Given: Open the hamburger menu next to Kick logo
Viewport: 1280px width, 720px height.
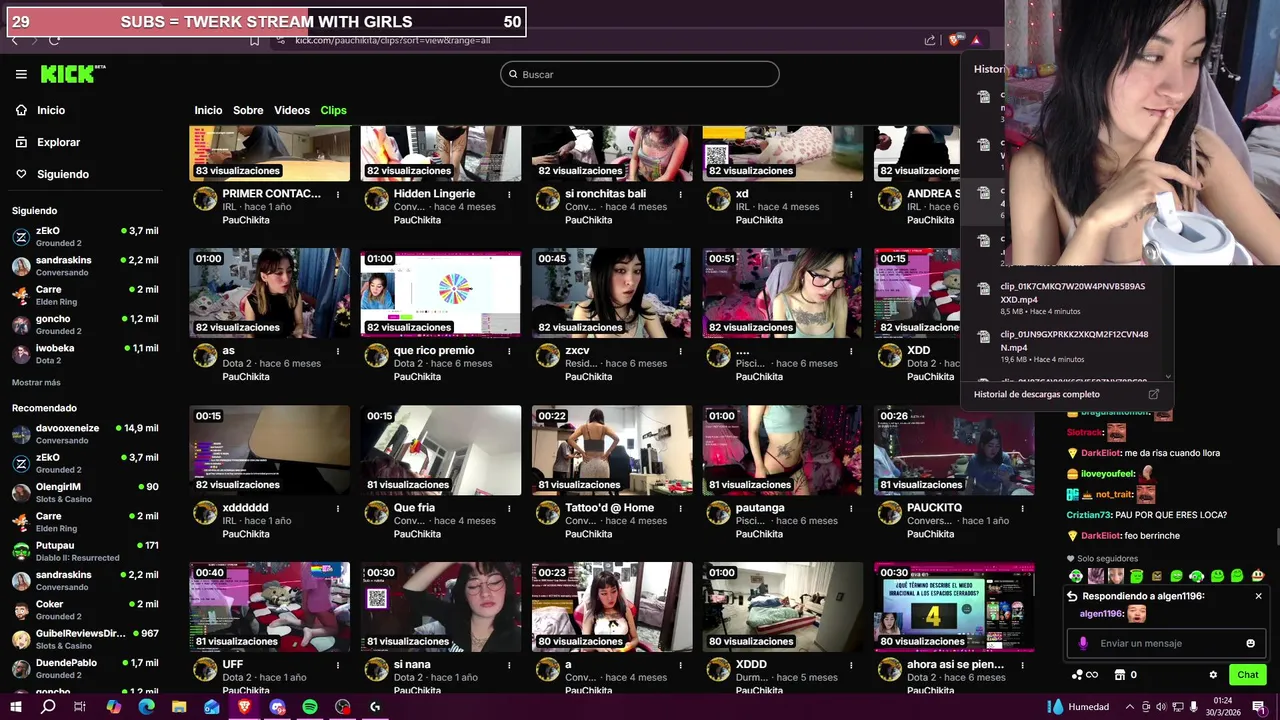Looking at the screenshot, I should (x=21, y=74).
